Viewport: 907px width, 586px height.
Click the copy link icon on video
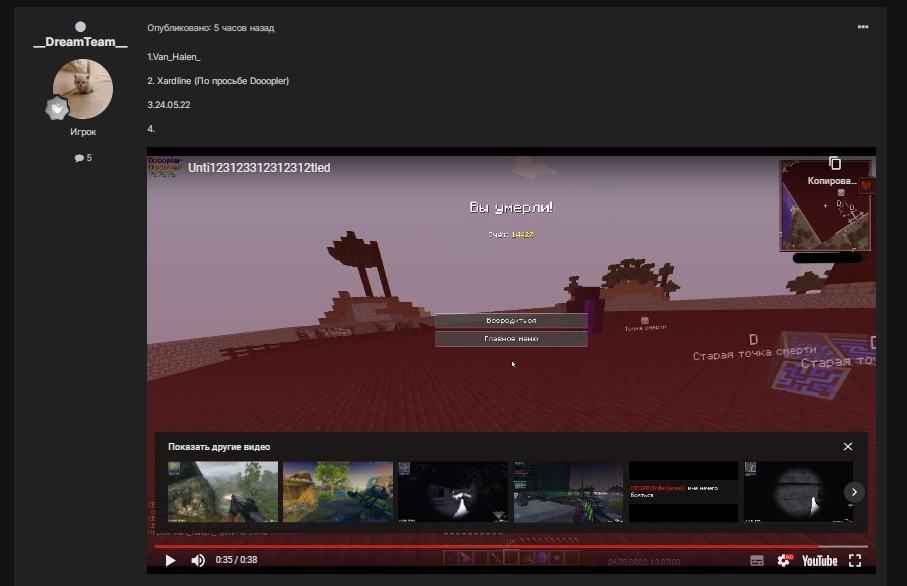pos(835,164)
